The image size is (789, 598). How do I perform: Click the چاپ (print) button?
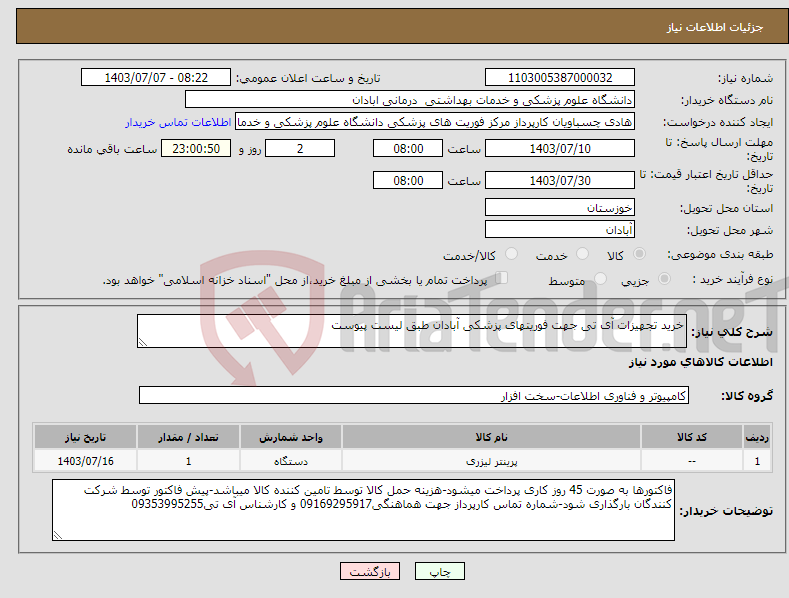(439, 572)
